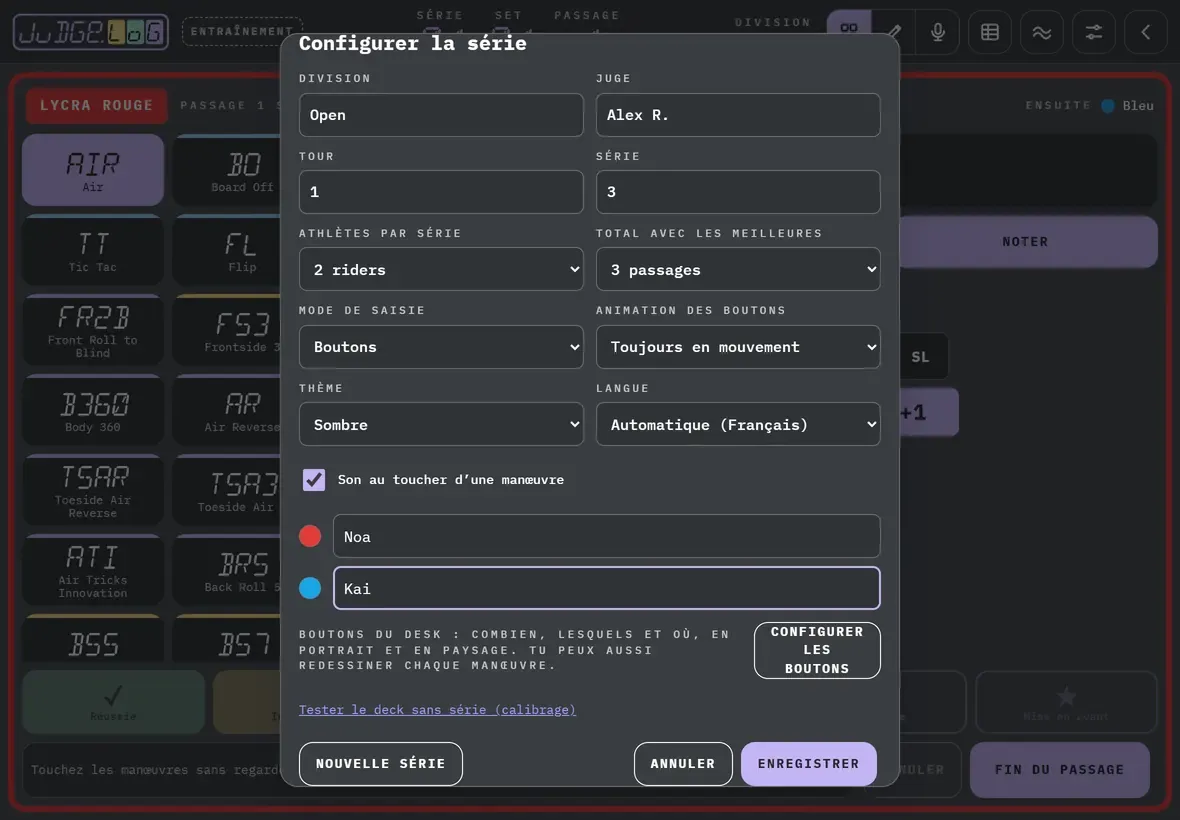Click the blue lycra color dot

pyautogui.click(x=310, y=588)
